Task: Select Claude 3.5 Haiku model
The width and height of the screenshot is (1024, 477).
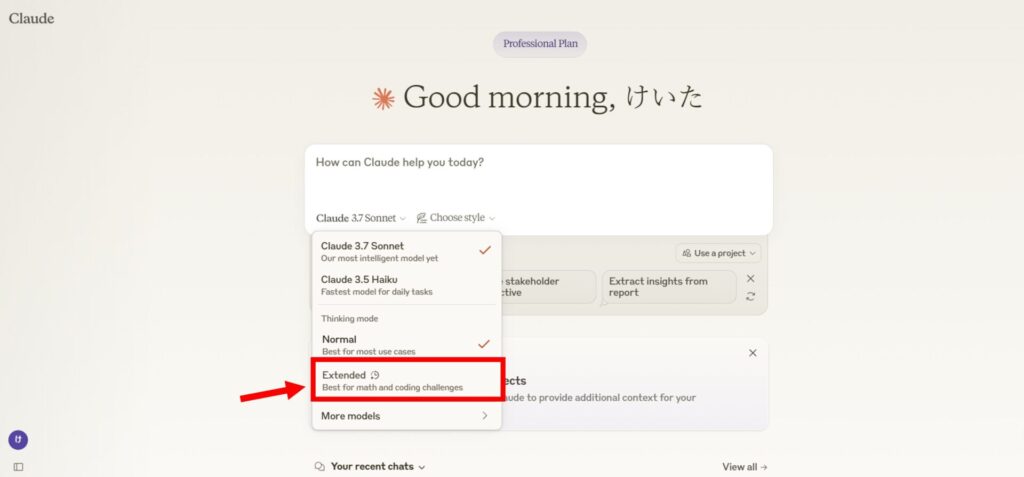Action: tap(407, 285)
